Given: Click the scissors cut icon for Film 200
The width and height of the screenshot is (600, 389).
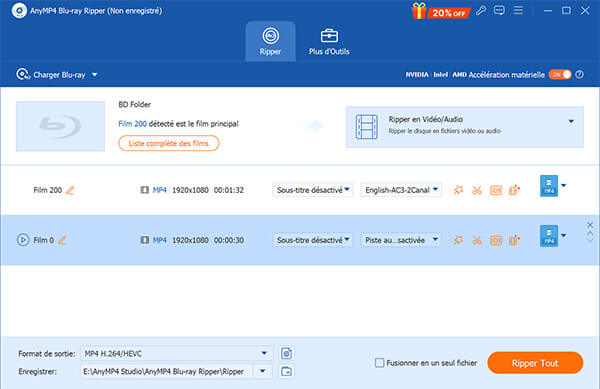Looking at the screenshot, I should click(477, 190).
